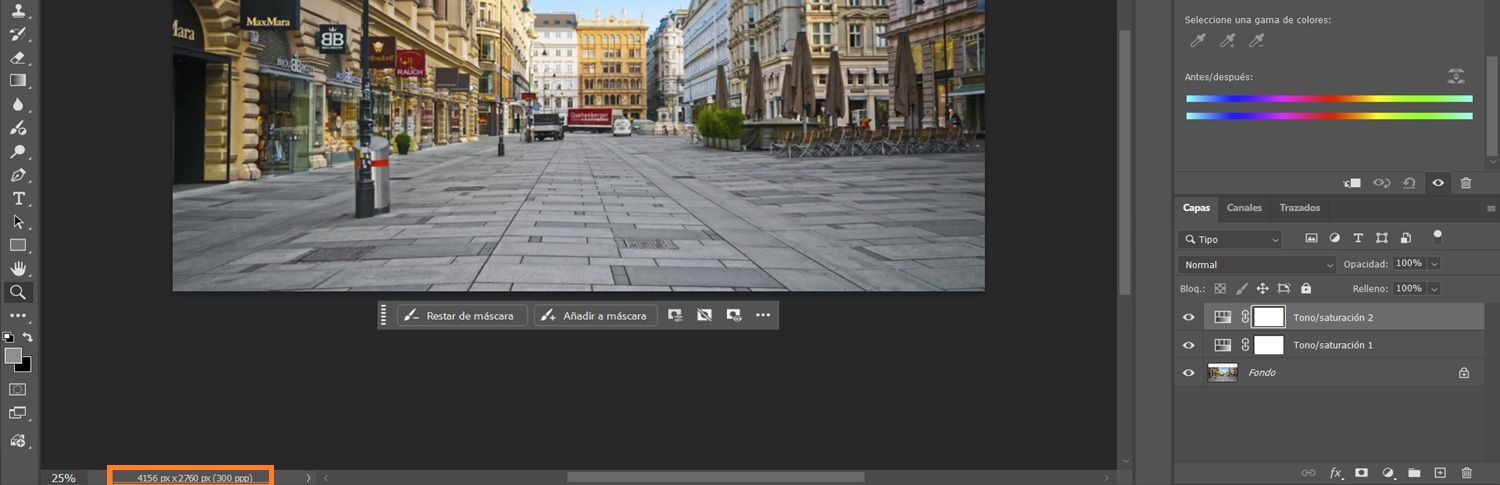Toggle the layer filtering switch
This screenshot has width=1500, height=485.
click(x=1438, y=237)
